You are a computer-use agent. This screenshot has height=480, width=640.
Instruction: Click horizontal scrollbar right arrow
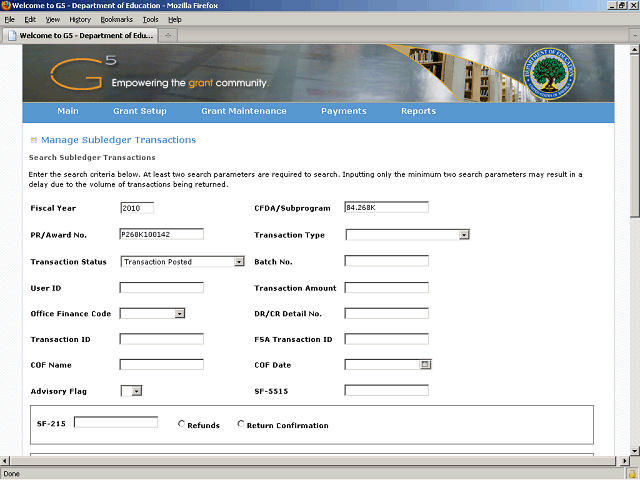point(624,461)
